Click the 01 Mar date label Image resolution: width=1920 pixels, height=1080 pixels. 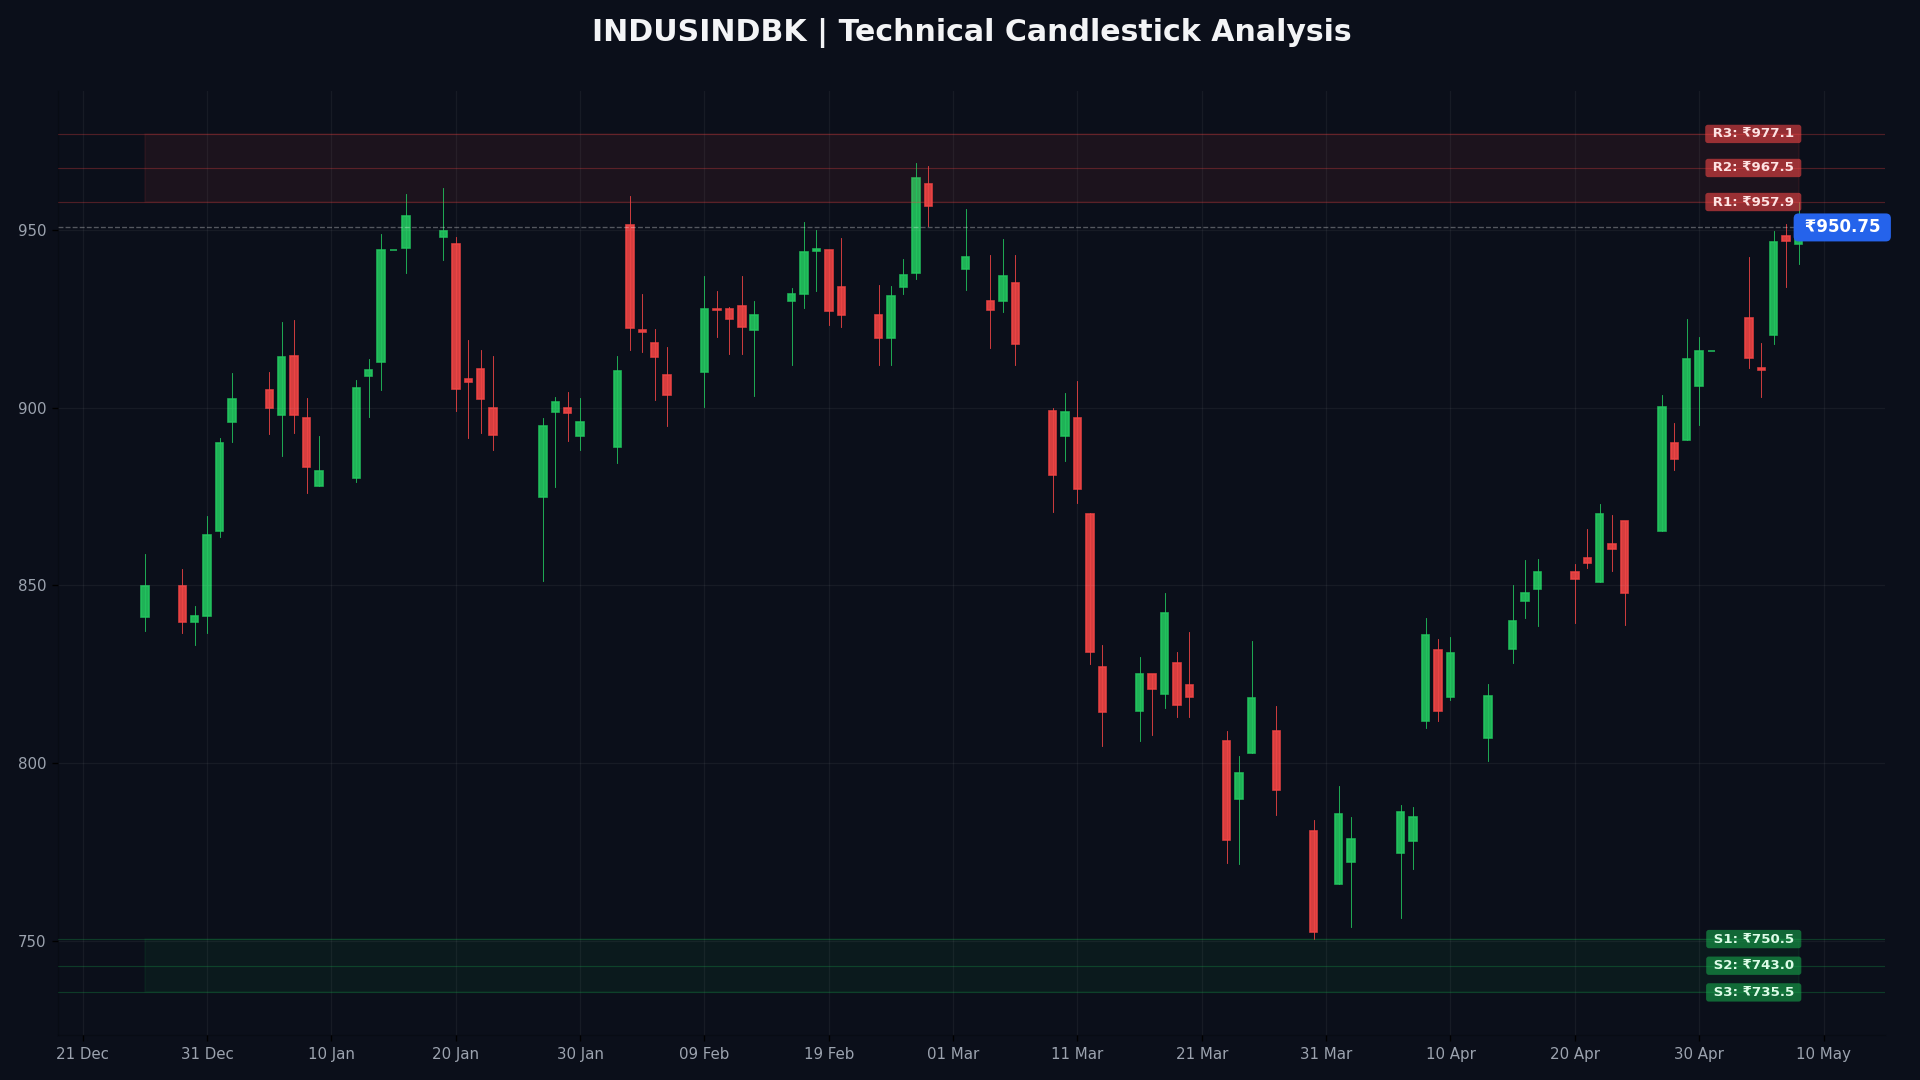(x=953, y=1054)
